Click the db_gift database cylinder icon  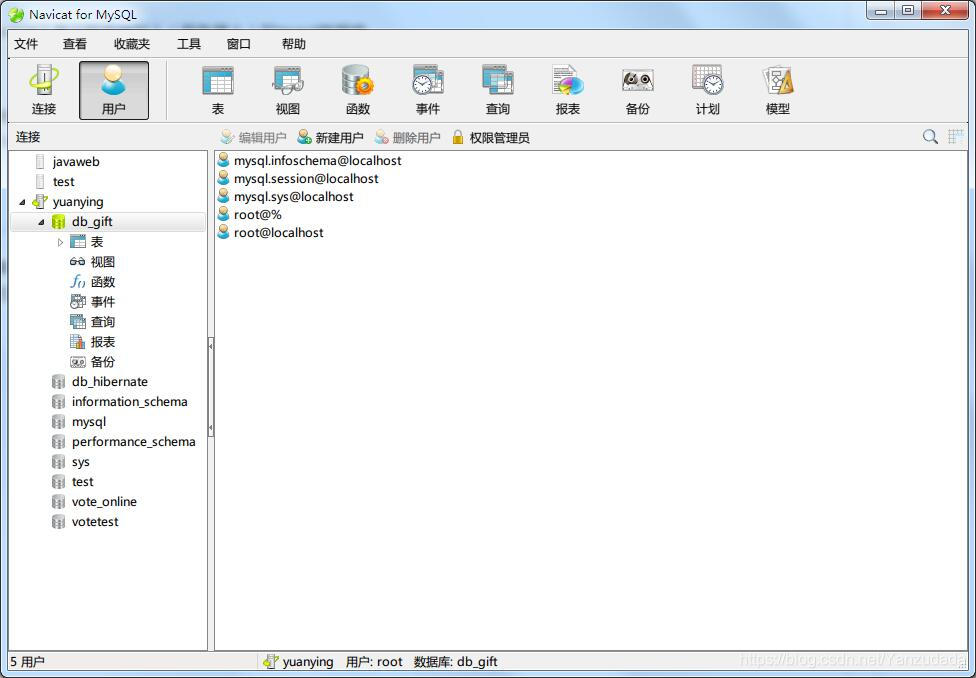59,222
